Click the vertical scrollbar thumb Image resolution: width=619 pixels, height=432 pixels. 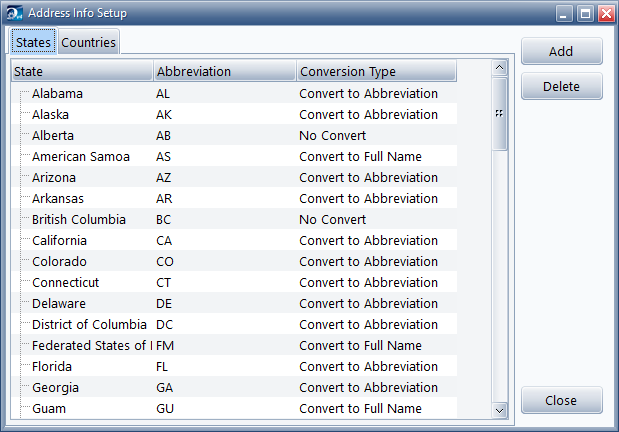500,112
